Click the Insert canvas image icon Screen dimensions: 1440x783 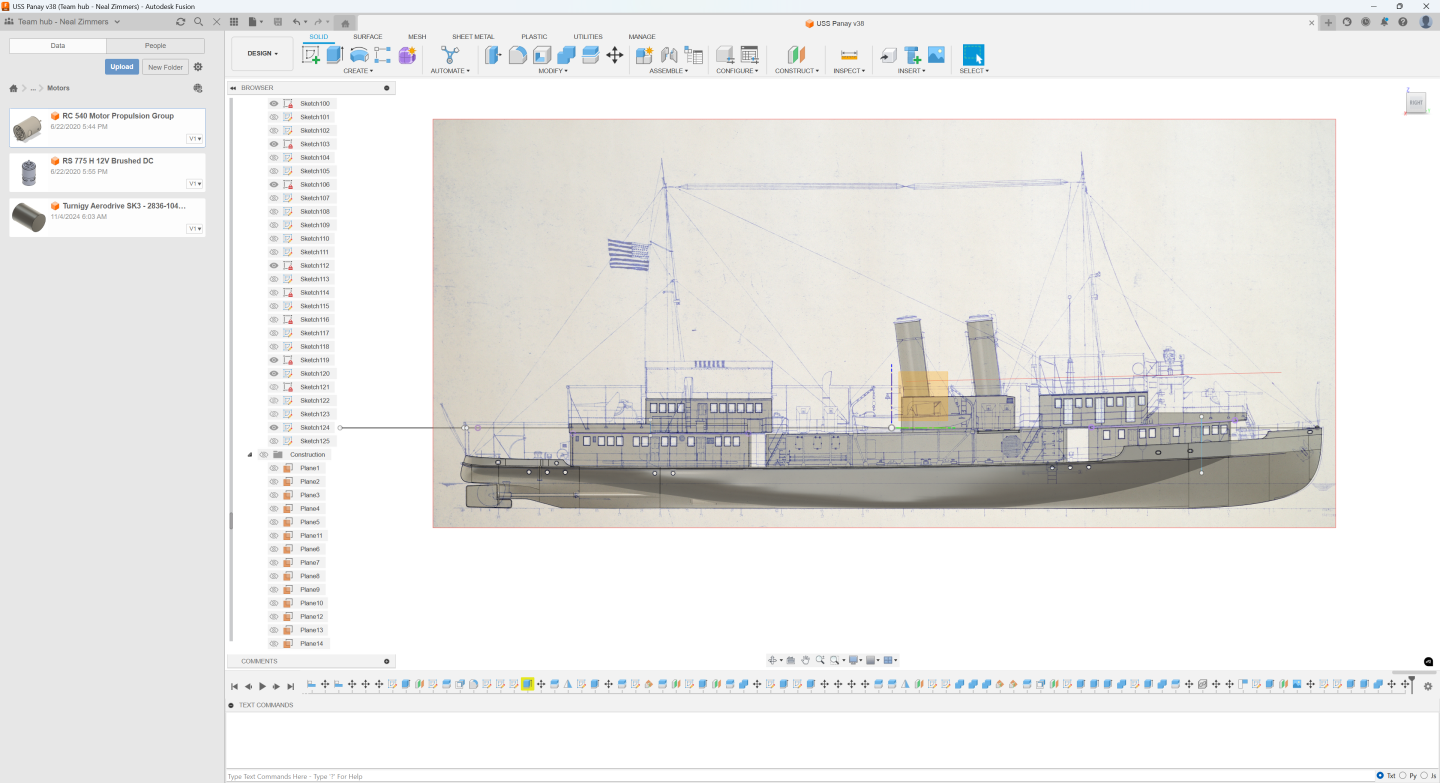pyautogui.click(x=936, y=55)
